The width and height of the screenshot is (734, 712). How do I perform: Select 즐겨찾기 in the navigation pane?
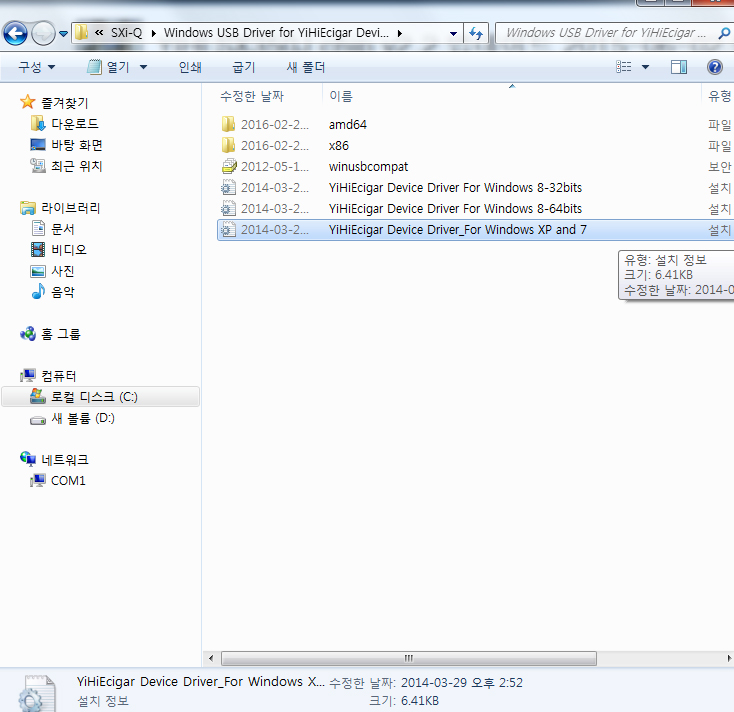pyautogui.click(x=64, y=103)
